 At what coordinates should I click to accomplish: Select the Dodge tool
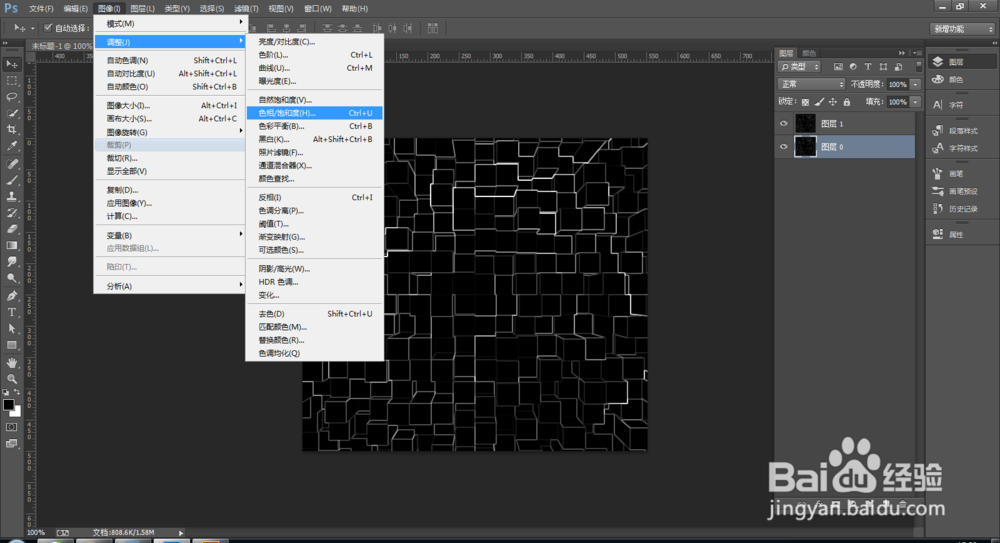[11, 278]
